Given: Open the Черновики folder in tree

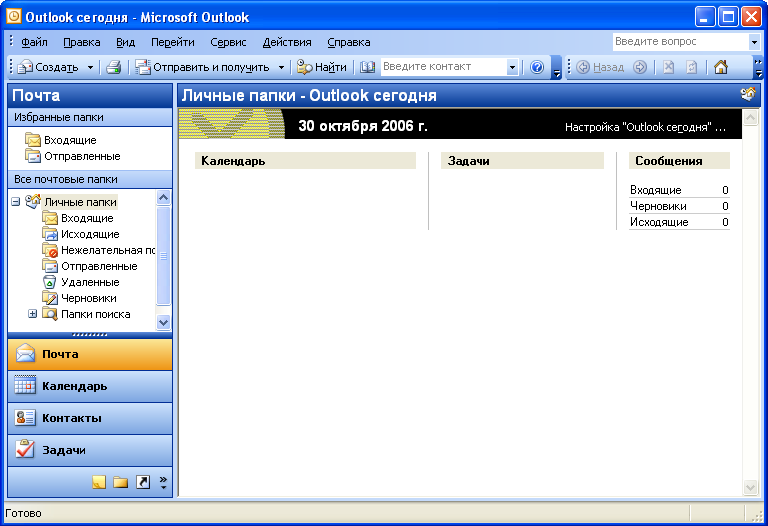Looking at the screenshot, I should tap(79, 298).
